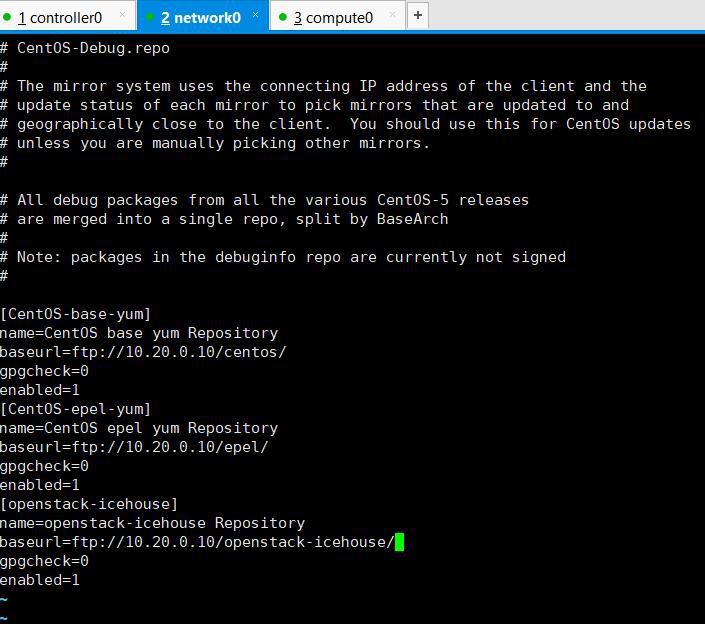The height and width of the screenshot is (624, 705).
Task: Close the compute0 tab
Action: pos(393,15)
